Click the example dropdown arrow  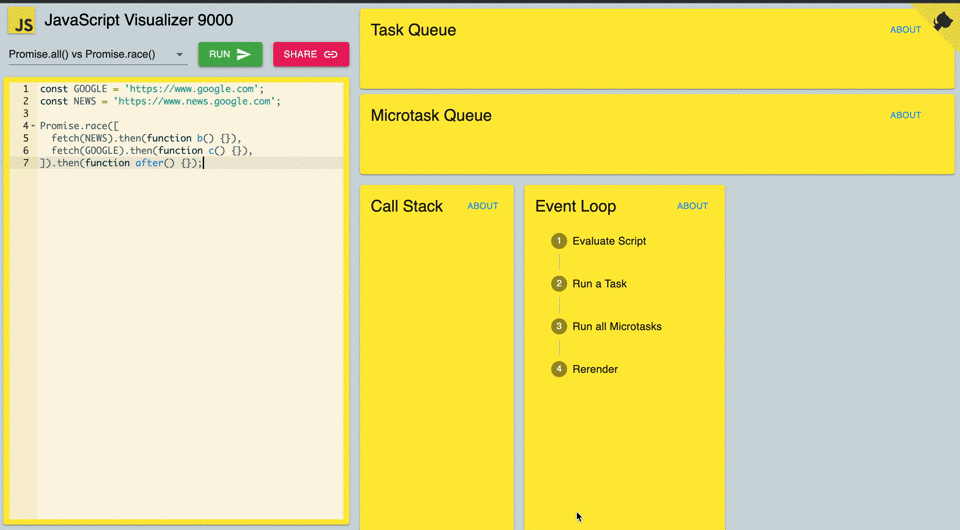click(179, 54)
